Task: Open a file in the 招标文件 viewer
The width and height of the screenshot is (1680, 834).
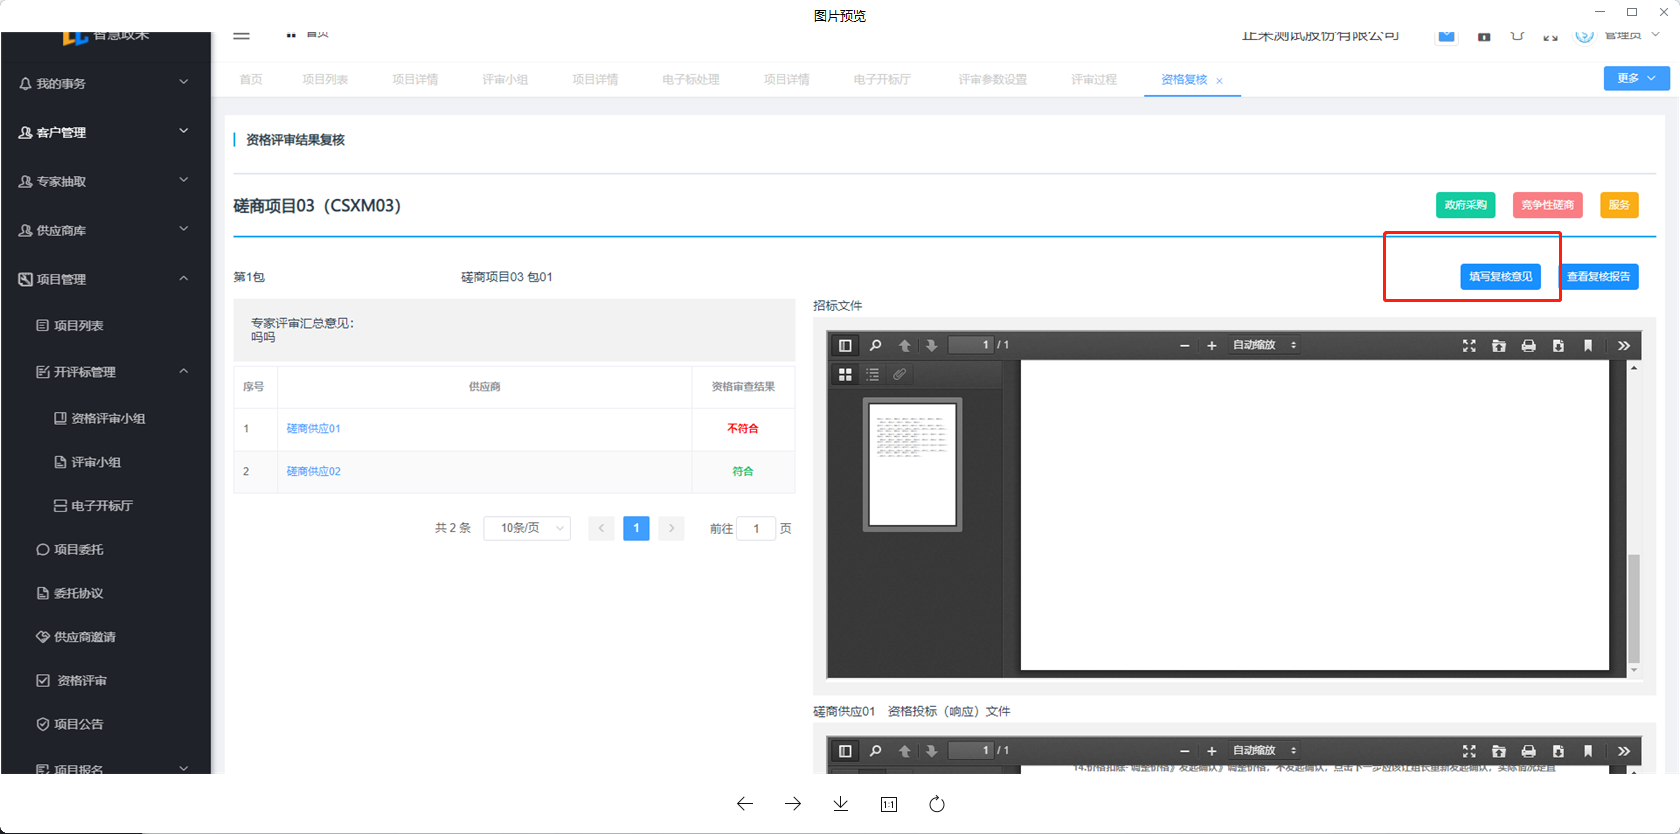Action: pyautogui.click(x=1499, y=345)
